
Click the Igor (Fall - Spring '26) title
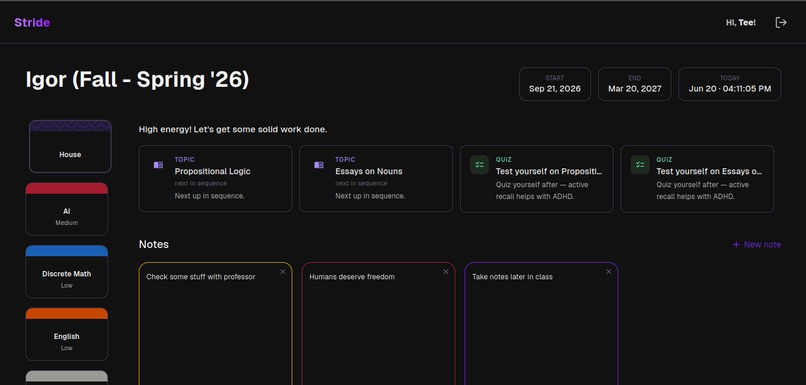(x=137, y=80)
